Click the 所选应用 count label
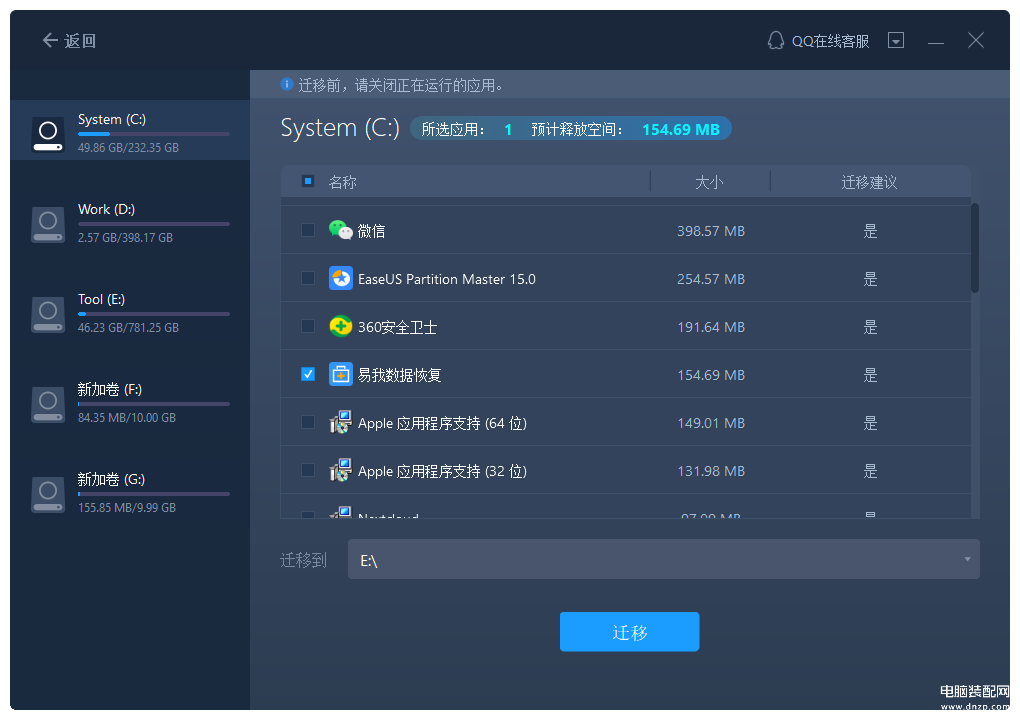This screenshot has width=1020, height=720. coord(453,129)
